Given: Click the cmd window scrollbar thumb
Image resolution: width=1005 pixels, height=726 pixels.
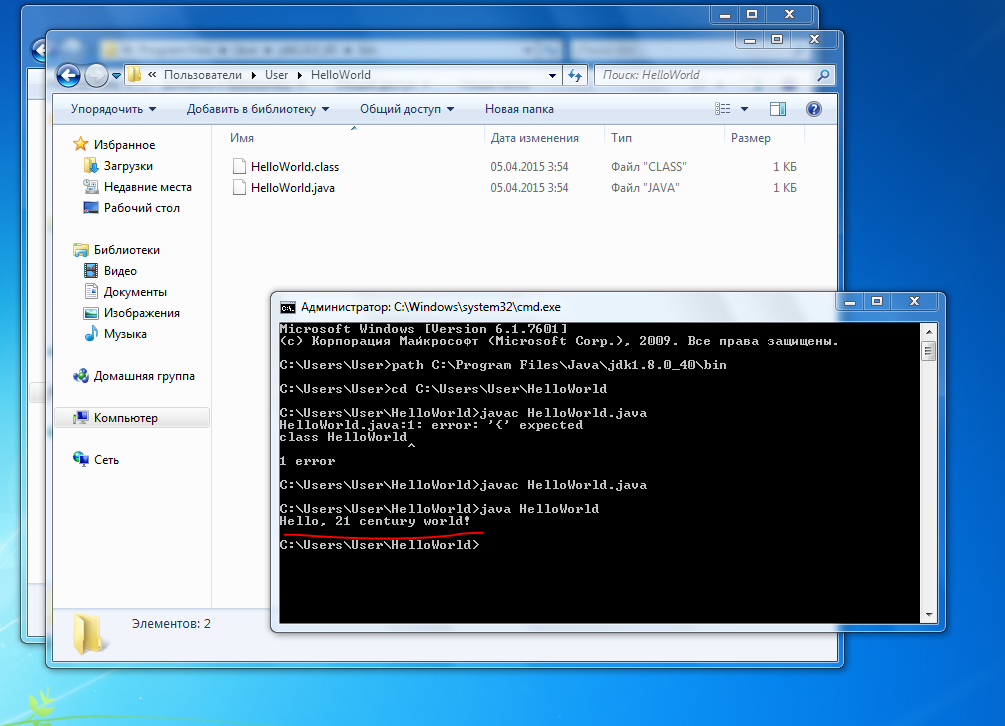Looking at the screenshot, I should (x=928, y=351).
